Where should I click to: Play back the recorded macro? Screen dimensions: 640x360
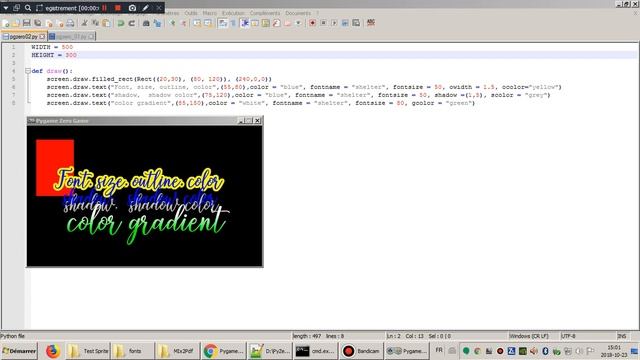(334, 23)
